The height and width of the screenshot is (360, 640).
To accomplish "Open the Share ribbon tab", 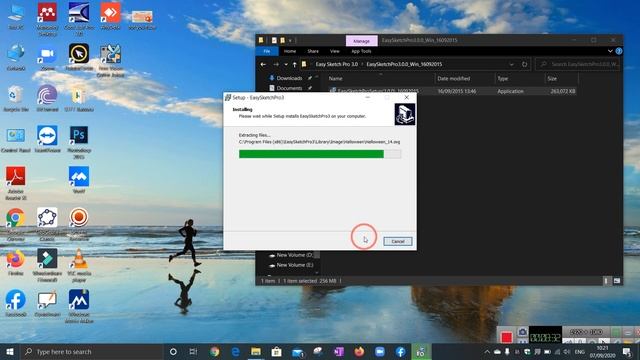I will click(x=313, y=51).
